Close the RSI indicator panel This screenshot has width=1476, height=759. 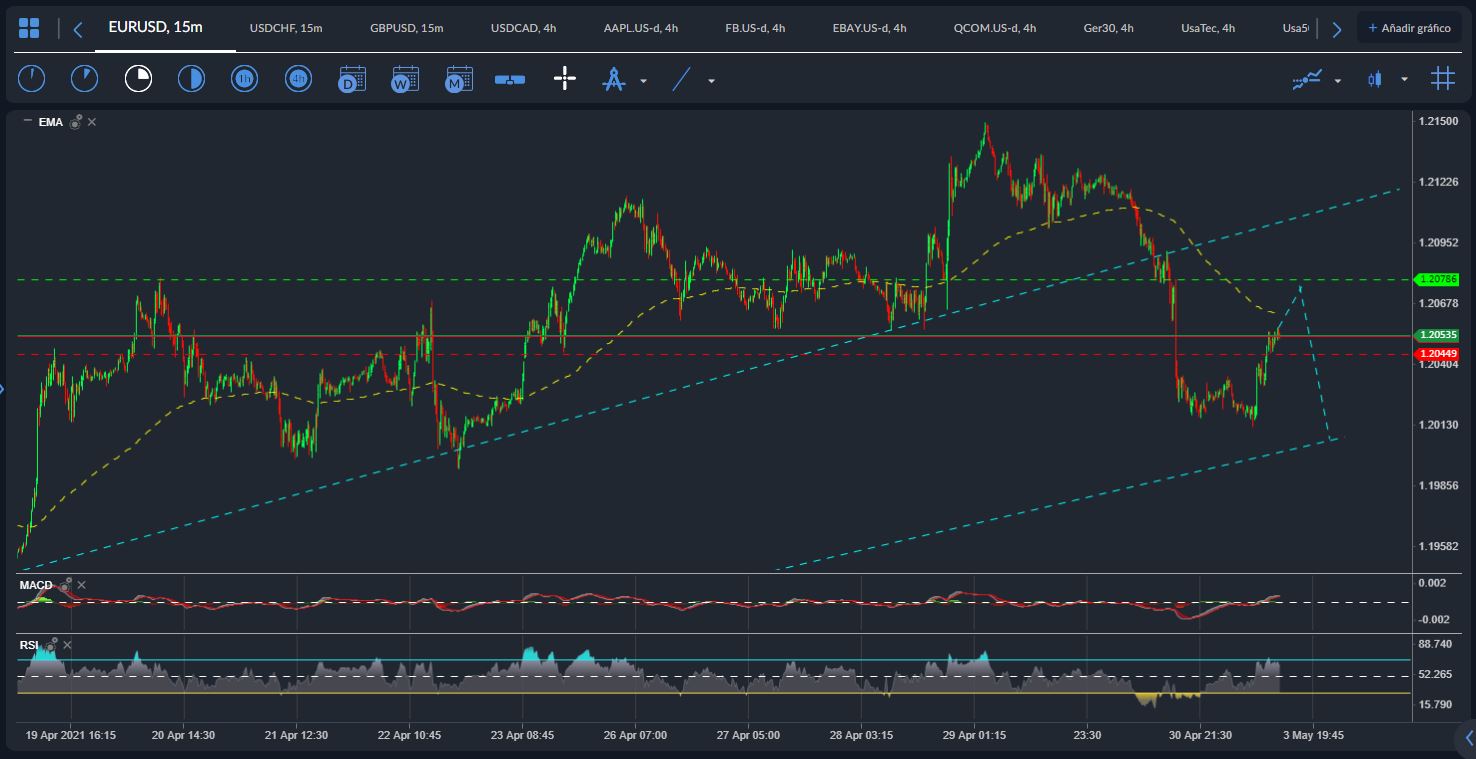click(67, 645)
